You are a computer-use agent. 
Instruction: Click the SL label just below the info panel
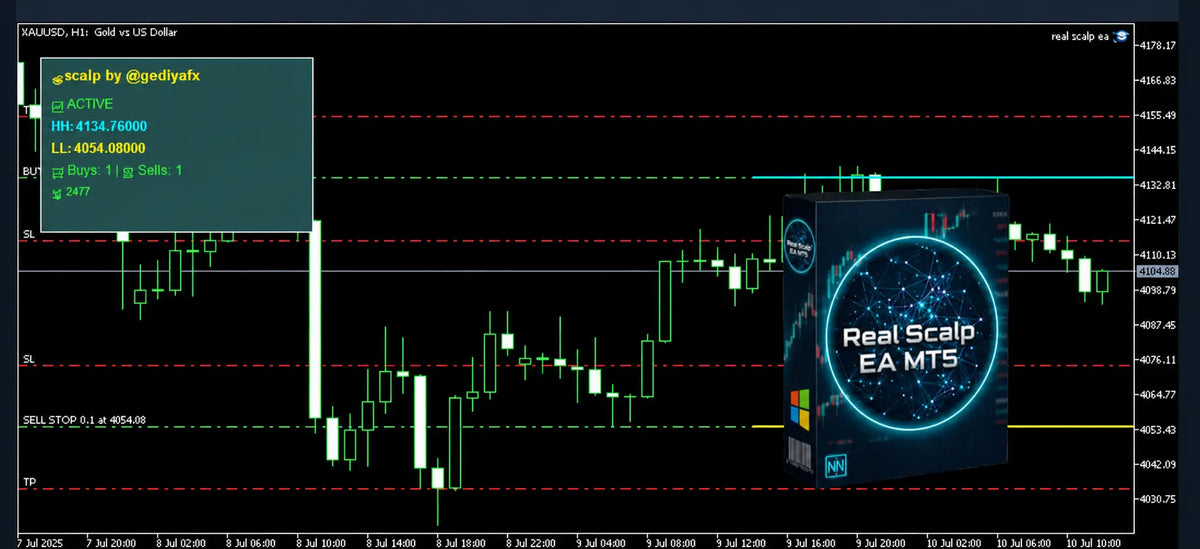coord(28,234)
